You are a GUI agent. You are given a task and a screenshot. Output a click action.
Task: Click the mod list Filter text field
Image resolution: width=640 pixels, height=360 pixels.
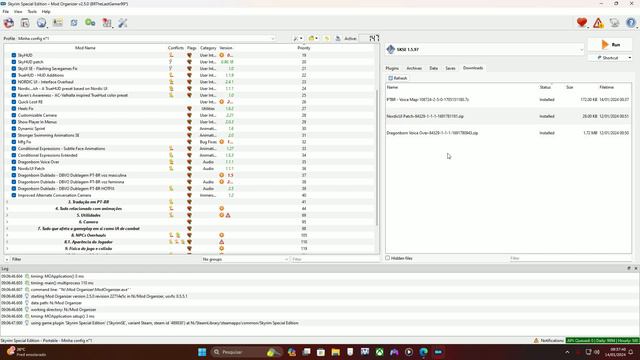point(335,259)
